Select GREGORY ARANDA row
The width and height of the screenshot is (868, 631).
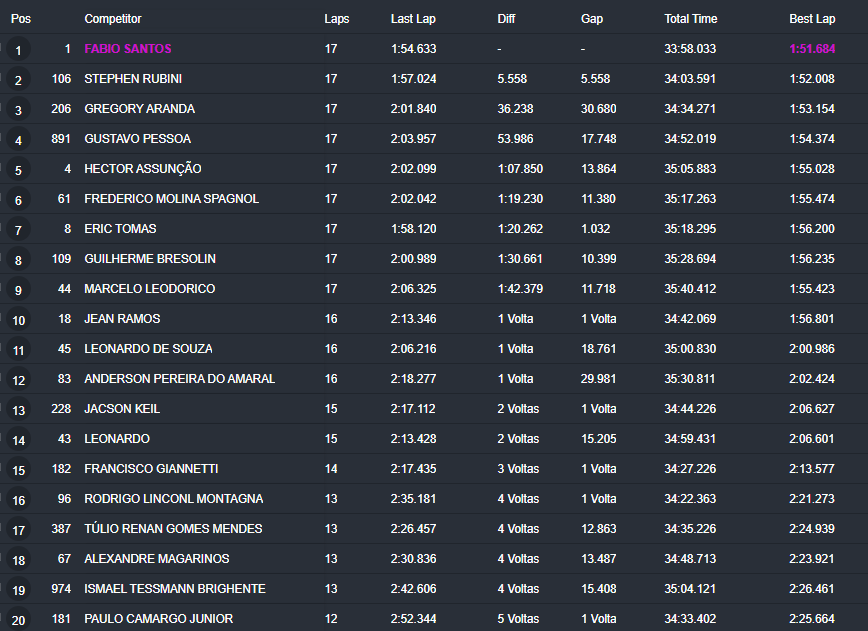(434, 108)
